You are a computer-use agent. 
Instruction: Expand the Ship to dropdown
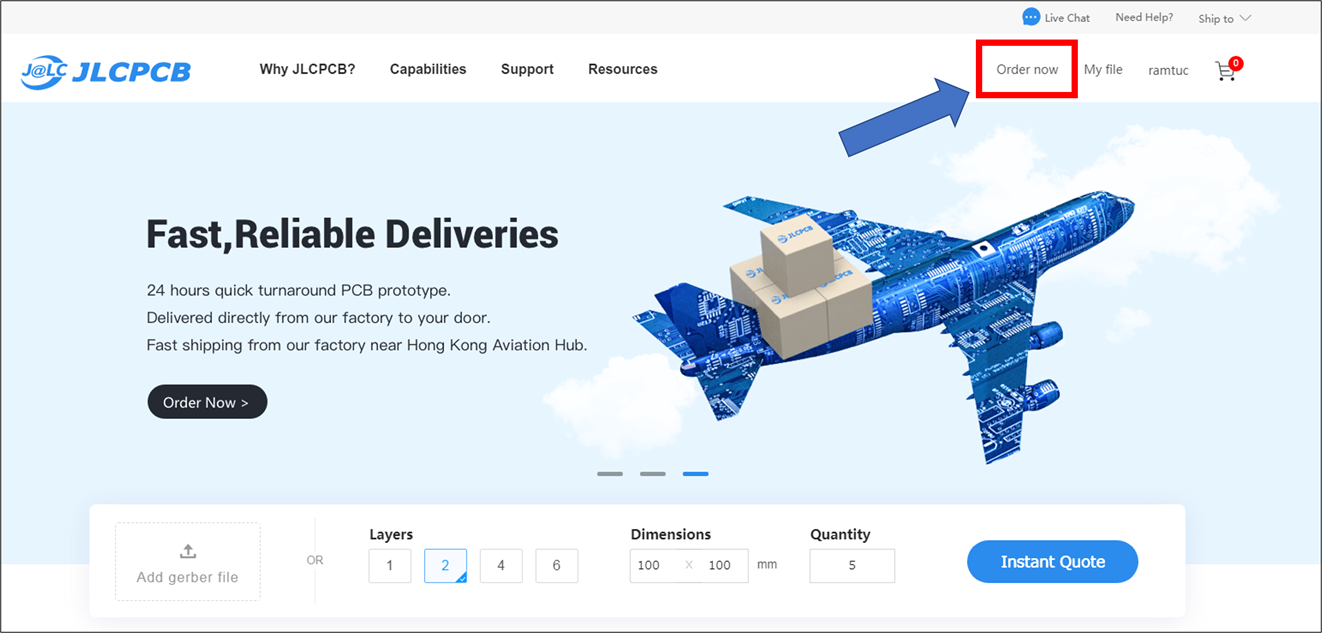(1224, 18)
